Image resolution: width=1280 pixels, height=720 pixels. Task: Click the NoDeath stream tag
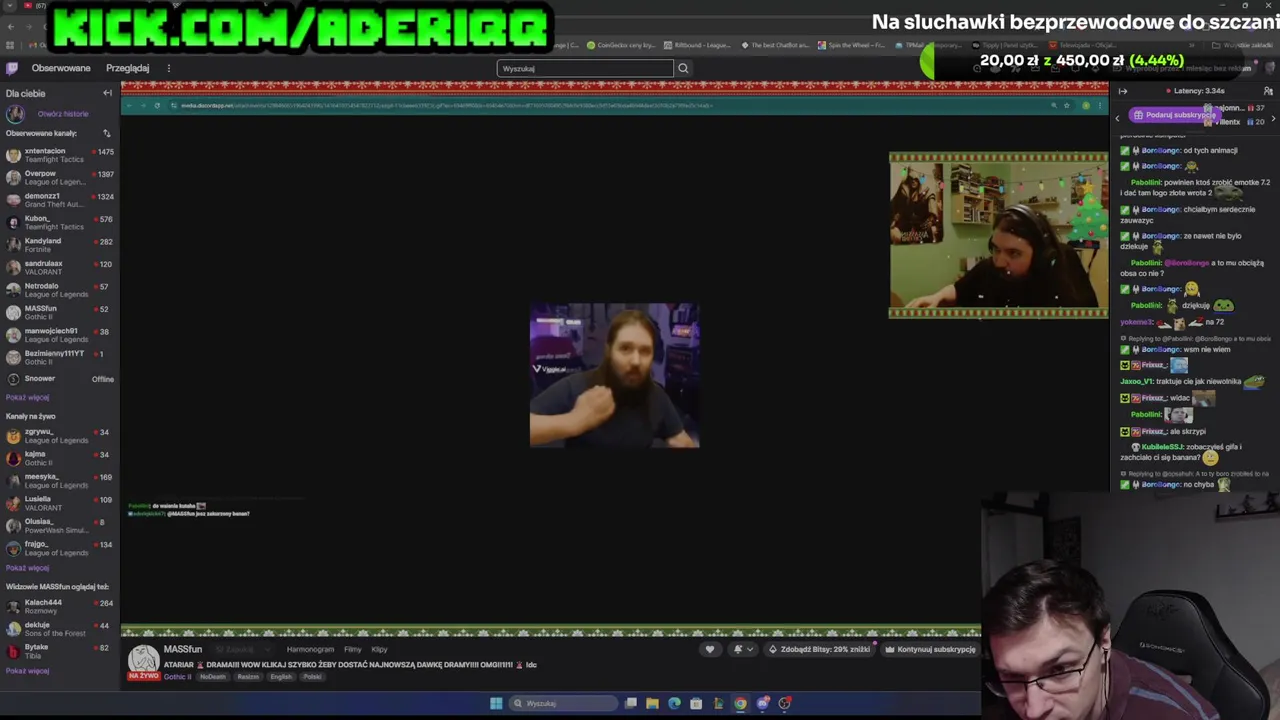coord(212,677)
